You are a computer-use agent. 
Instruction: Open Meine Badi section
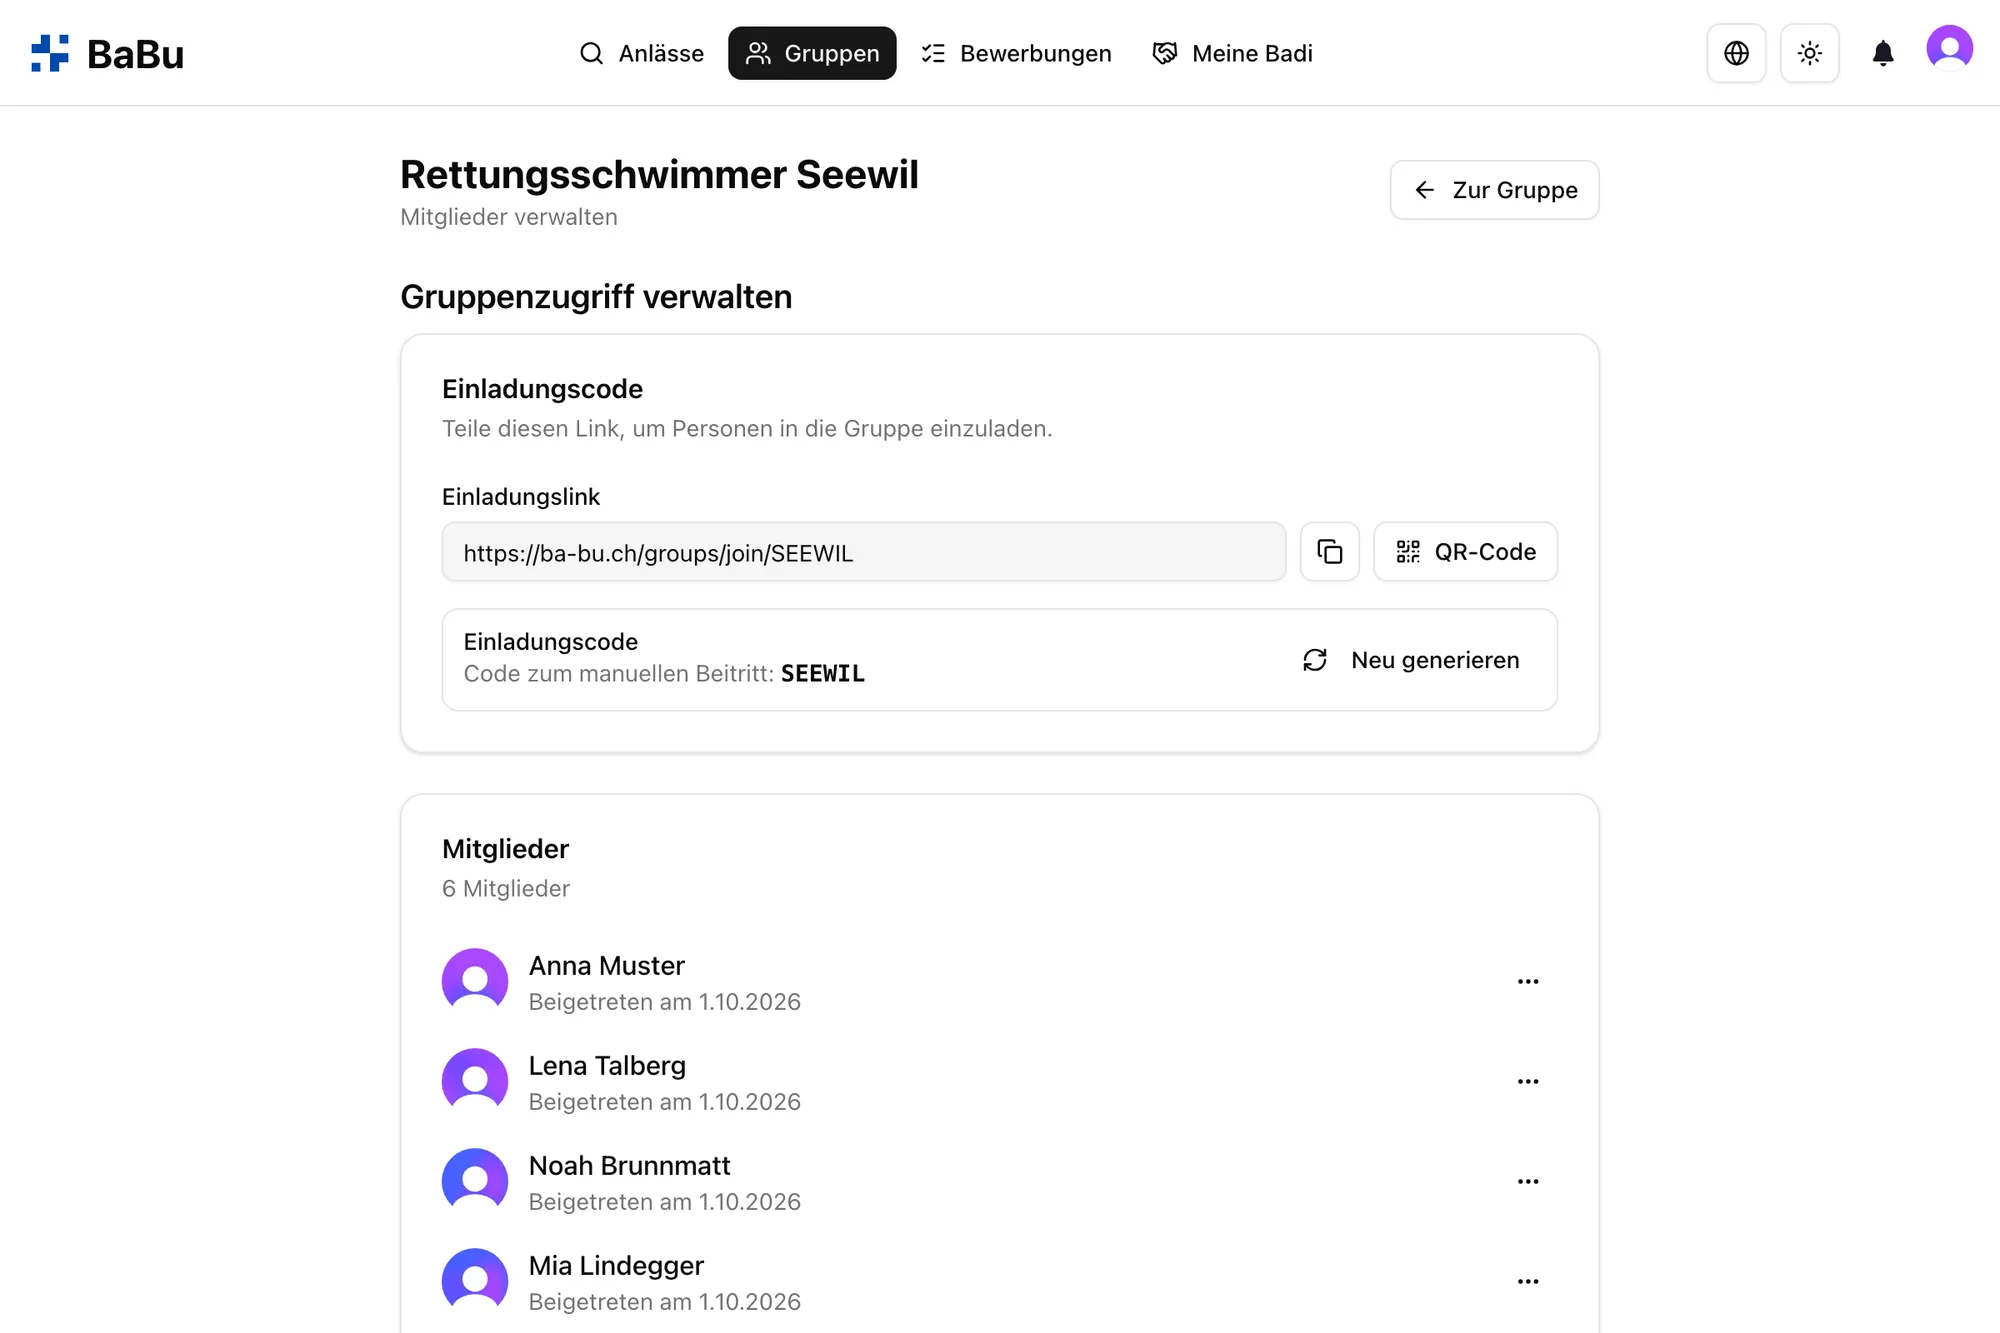[x=1232, y=53]
